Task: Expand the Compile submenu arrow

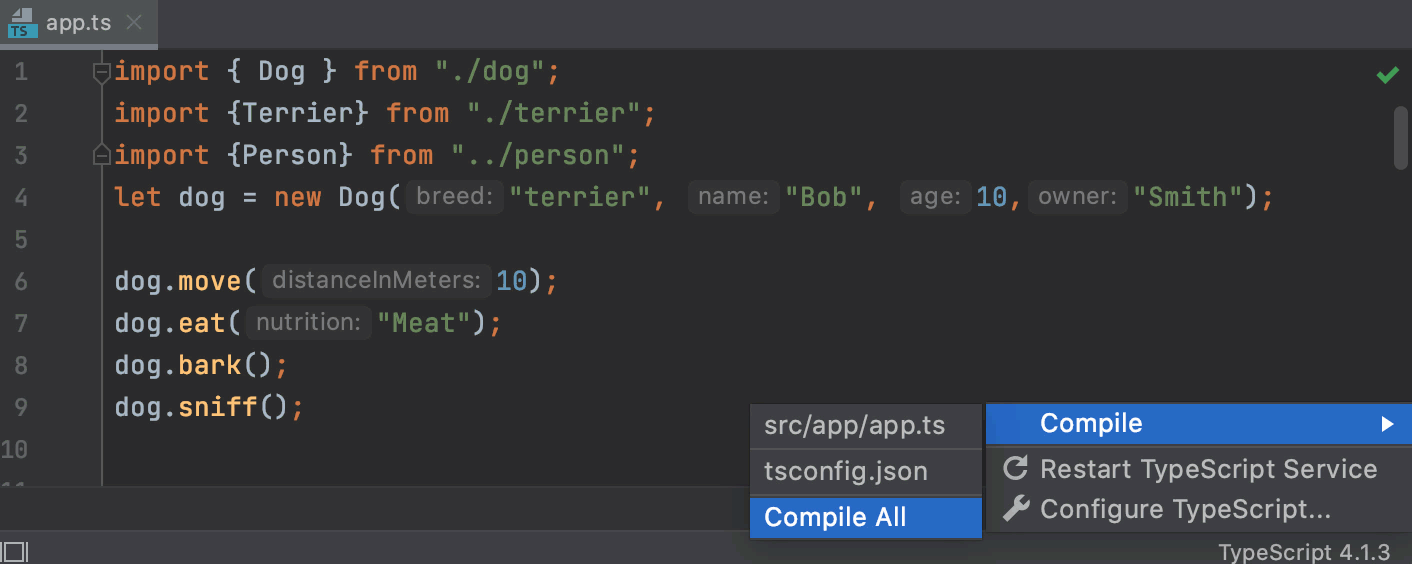Action: click(1386, 424)
